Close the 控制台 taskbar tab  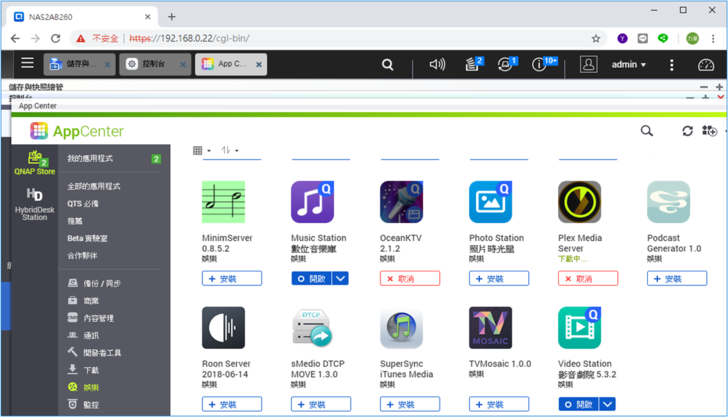coord(183,65)
